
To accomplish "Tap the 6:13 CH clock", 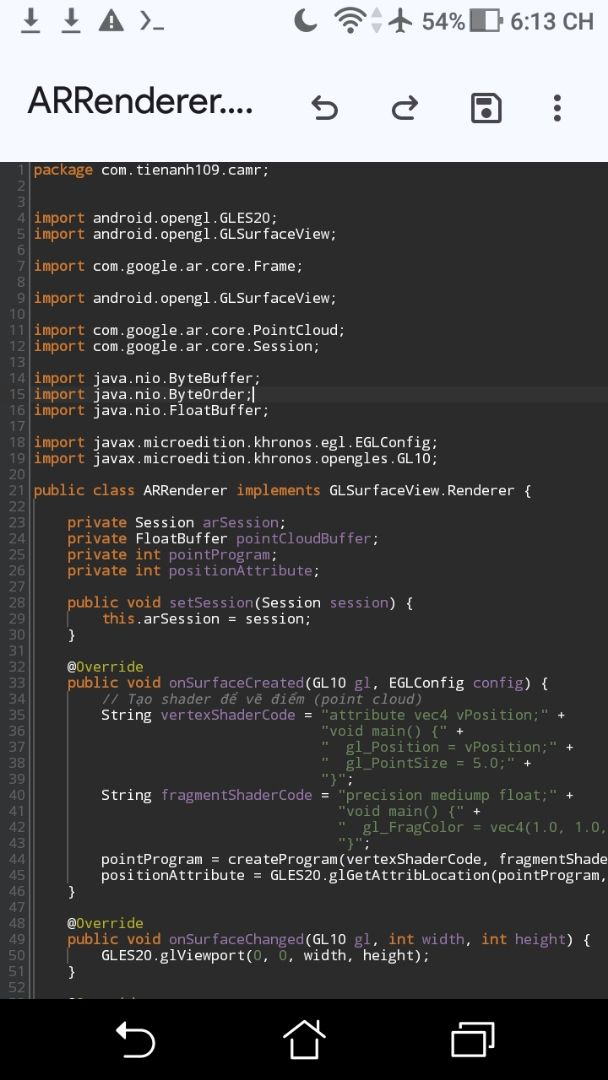I will click(552, 21).
